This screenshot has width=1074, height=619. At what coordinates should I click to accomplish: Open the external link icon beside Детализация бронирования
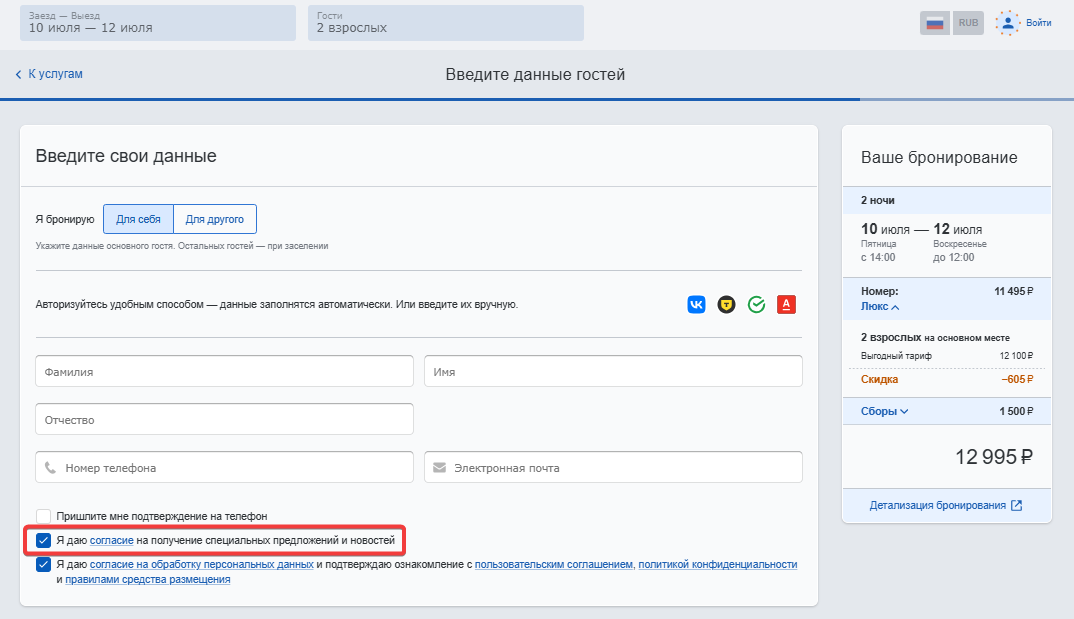pyautogui.click(x=1016, y=505)
